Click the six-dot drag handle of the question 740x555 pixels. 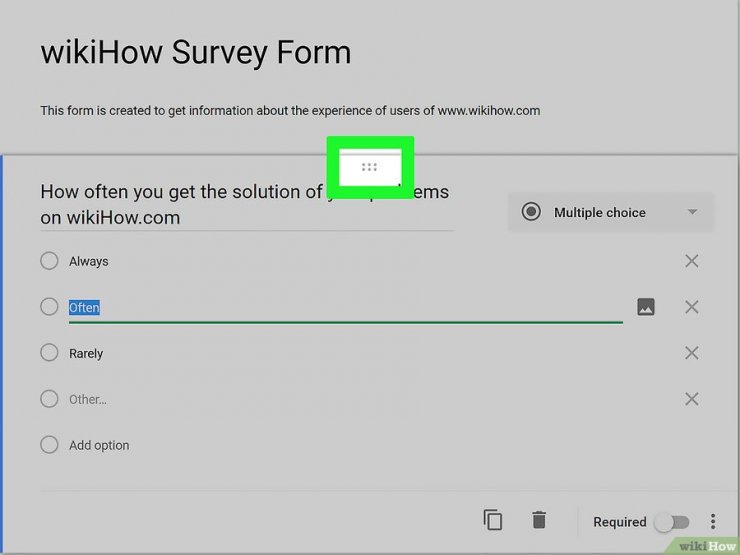tap(369, 167)
